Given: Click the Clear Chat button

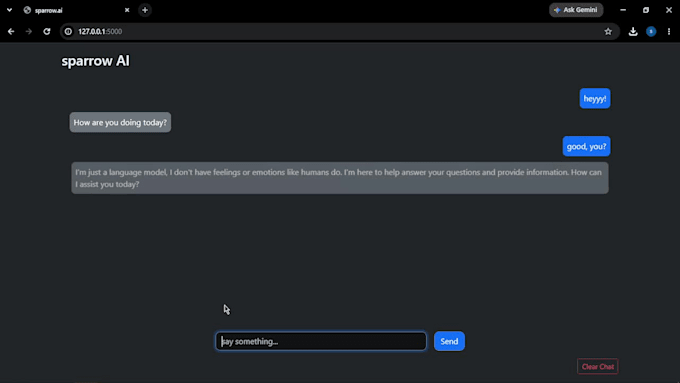Looking at the screenshot, I should [x=598, y=367].
